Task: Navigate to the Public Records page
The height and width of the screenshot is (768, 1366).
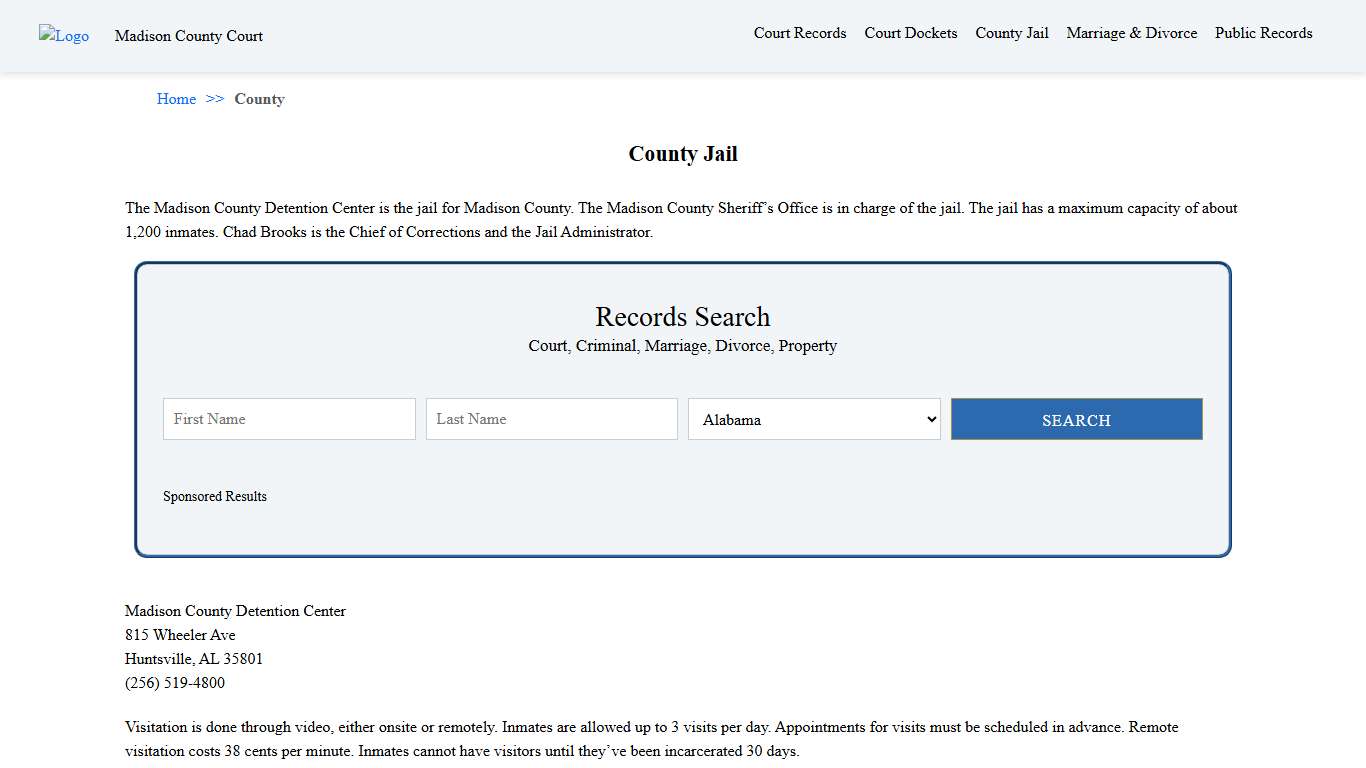Action: [1263, 33]
